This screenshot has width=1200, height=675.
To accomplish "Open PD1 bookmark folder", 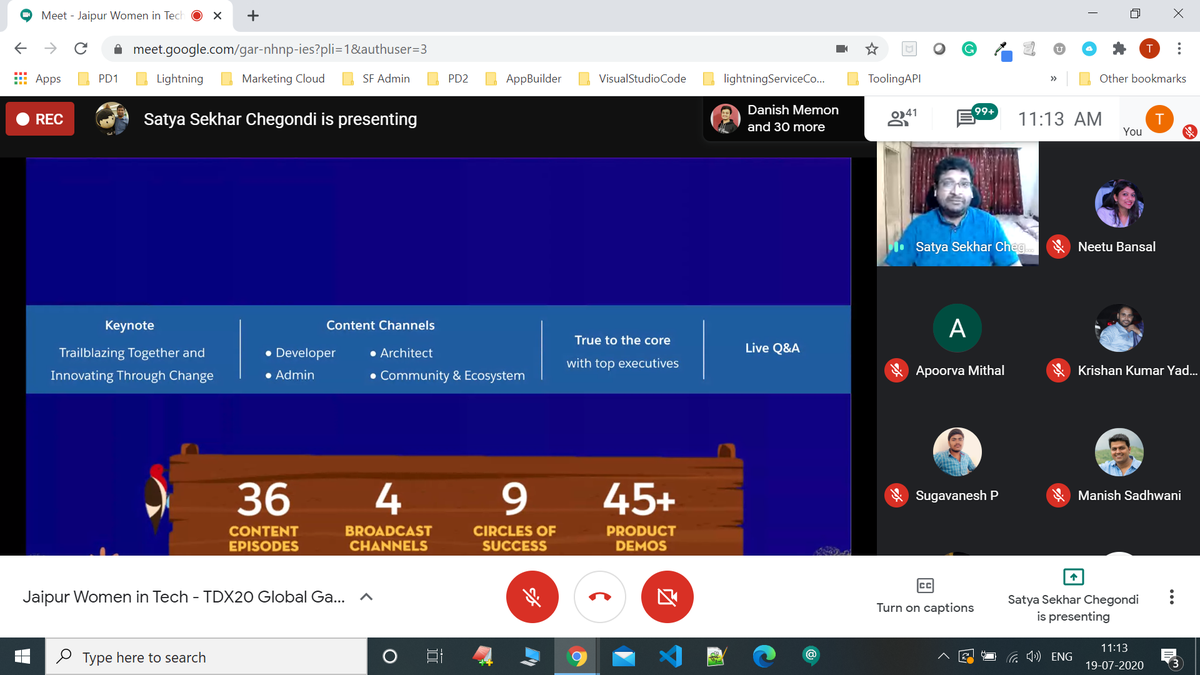I will 99,78.
